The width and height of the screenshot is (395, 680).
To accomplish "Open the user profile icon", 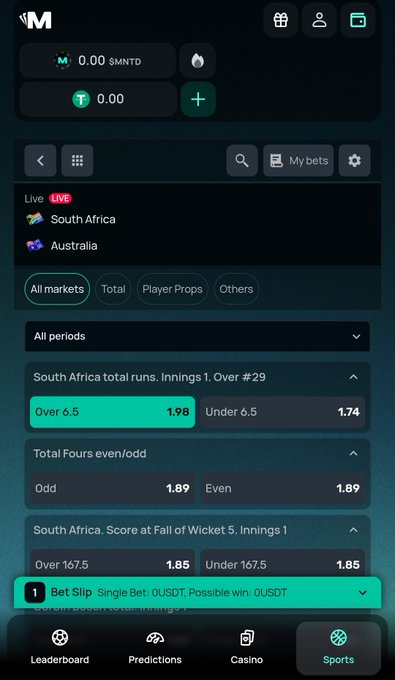I will click(319, 20).
